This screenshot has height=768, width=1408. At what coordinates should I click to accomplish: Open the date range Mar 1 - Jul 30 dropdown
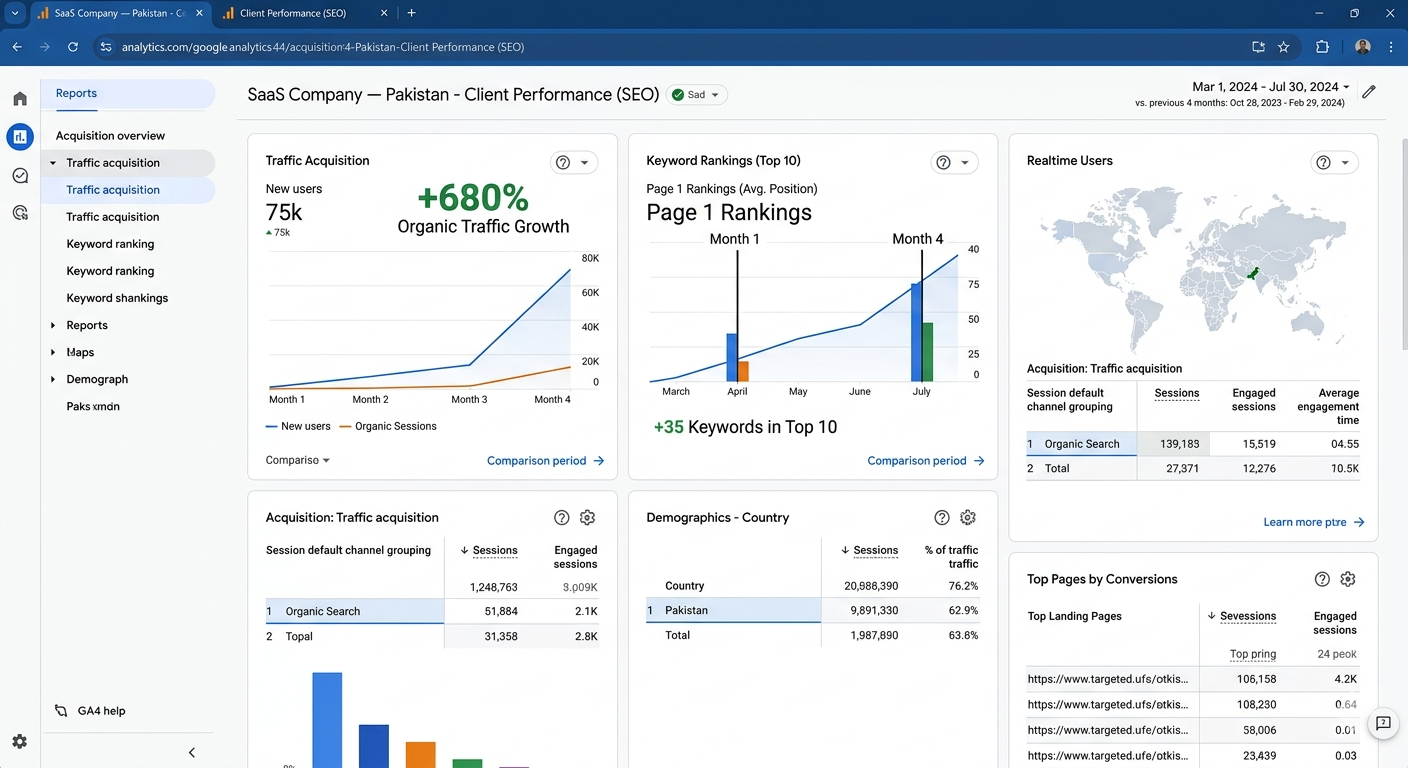[x=1271, y=87]
